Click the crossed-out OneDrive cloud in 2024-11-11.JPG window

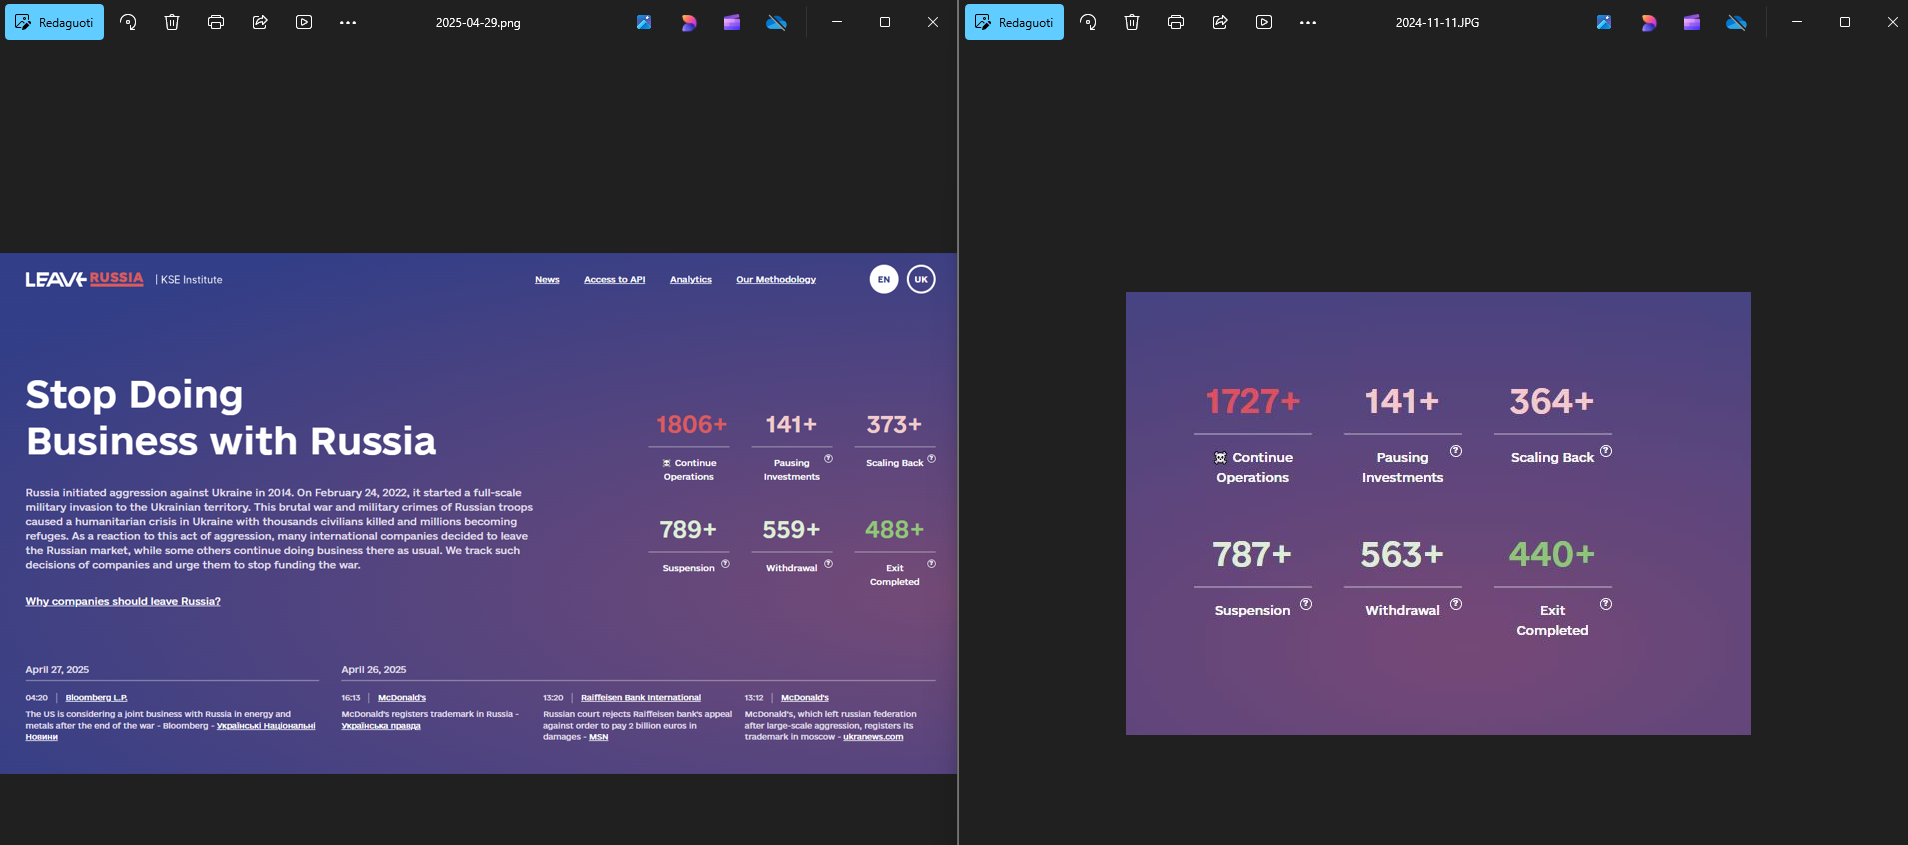(x=1736, y=22)
